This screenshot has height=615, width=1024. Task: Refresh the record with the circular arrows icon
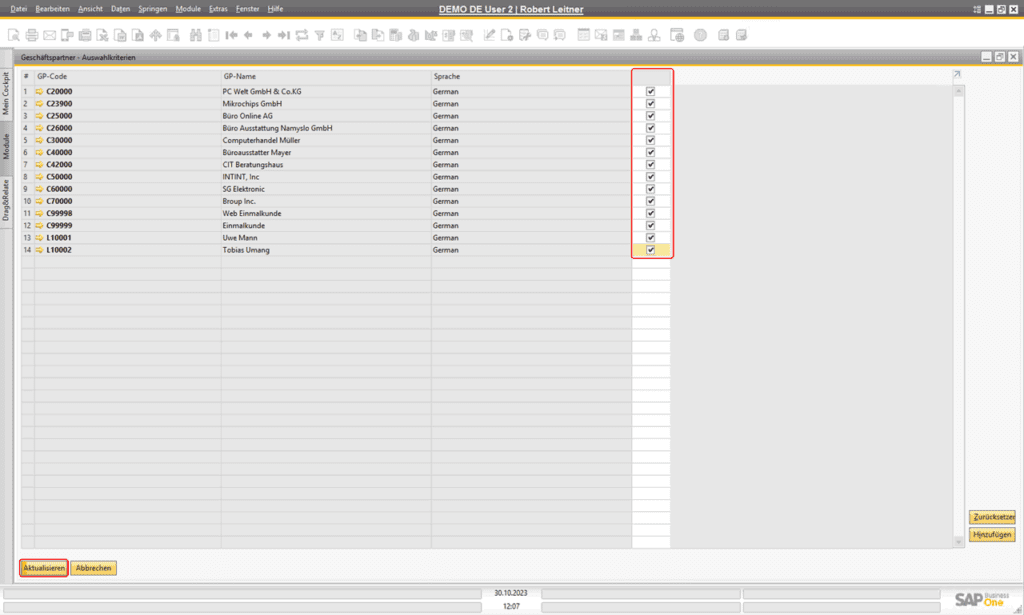pyautogui.click(x=301, y=35)
